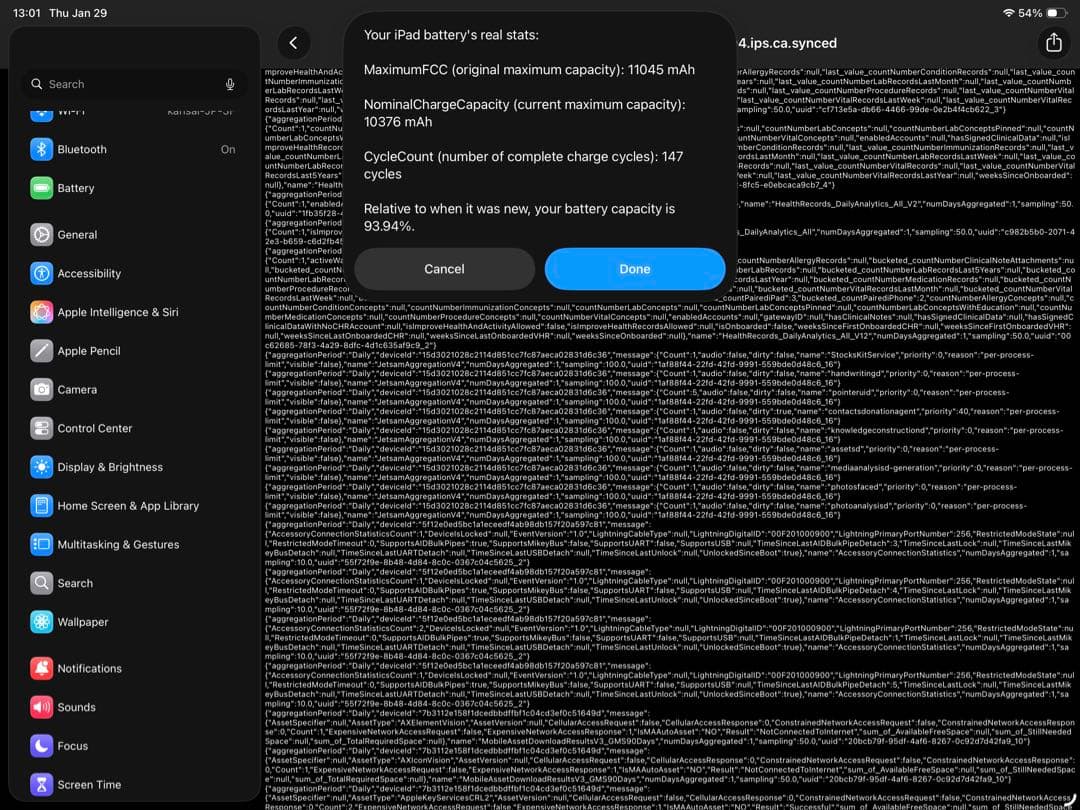The height and width of the screenshot is (810, 1080).
Task: Tap the Camera settings icon
Action: [x=41, y=389]
